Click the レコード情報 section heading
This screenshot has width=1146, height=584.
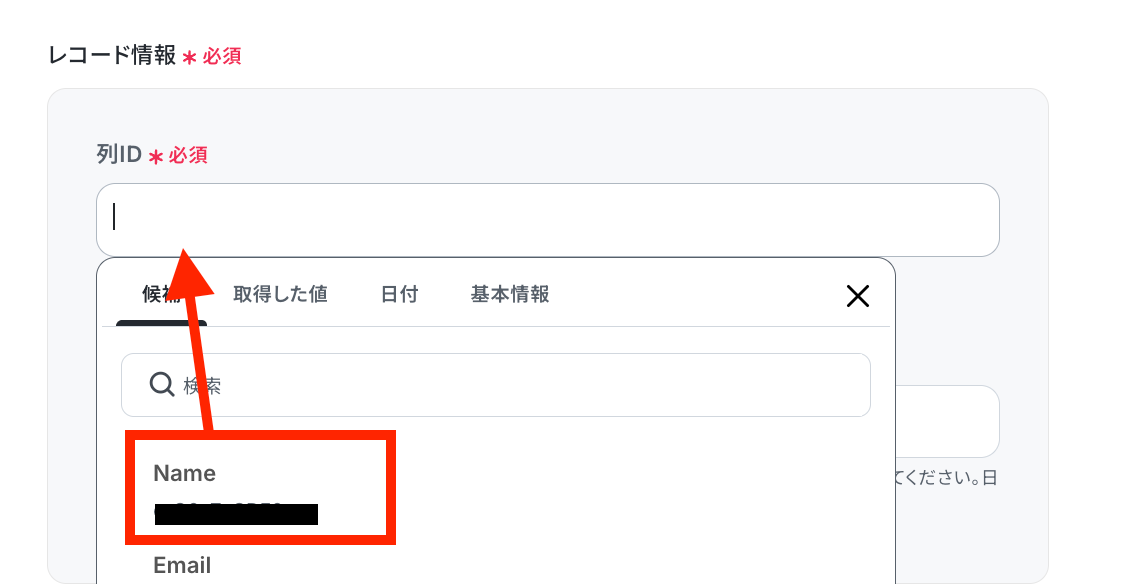[x=112, y=56]
